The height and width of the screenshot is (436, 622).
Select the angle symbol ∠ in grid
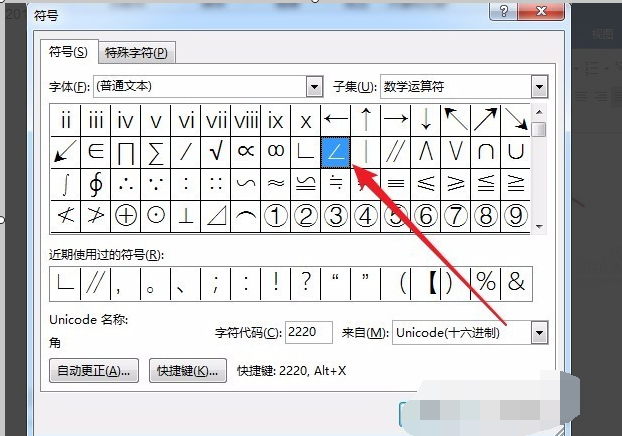[x=335, y=152]
